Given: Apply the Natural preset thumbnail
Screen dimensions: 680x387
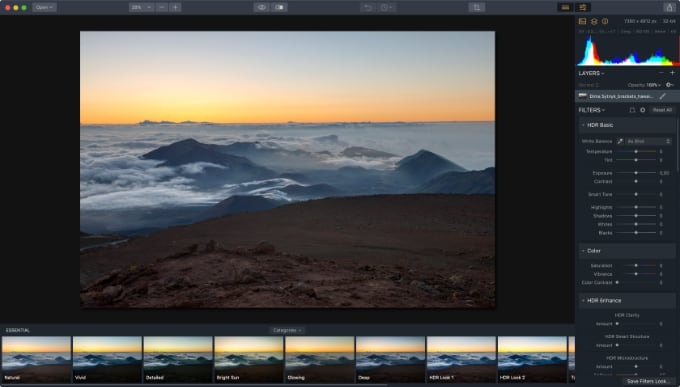Looking at the screenshot, I should click(36, 360).
